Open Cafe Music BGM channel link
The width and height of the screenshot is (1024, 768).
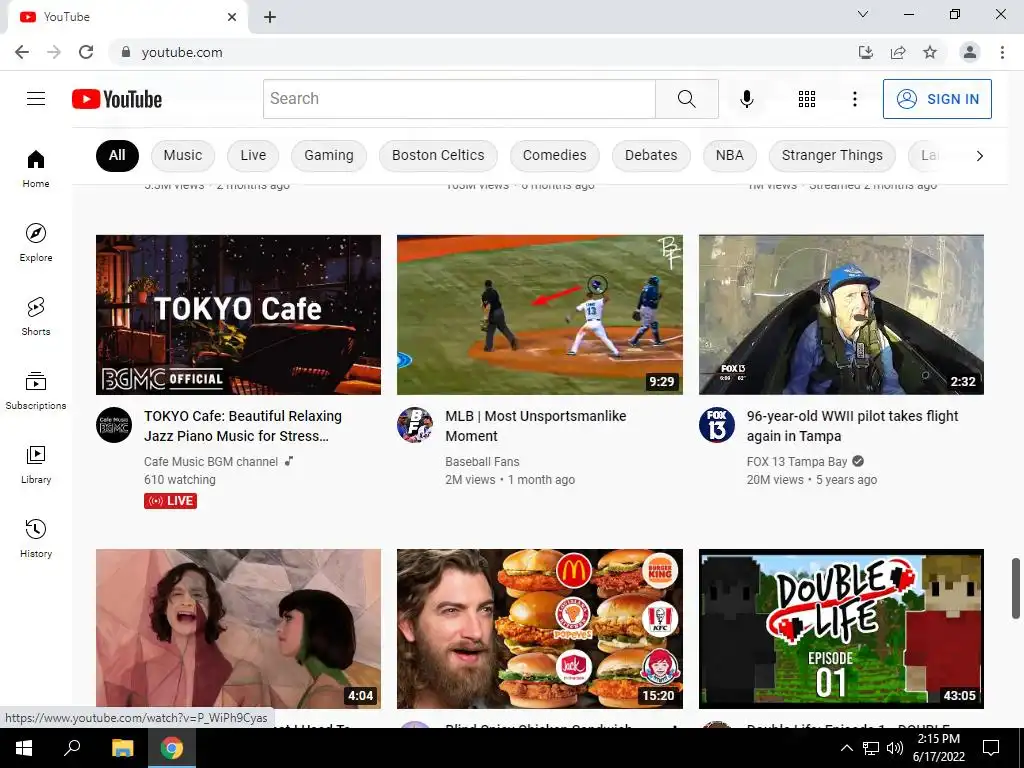(x=211, y=462)
